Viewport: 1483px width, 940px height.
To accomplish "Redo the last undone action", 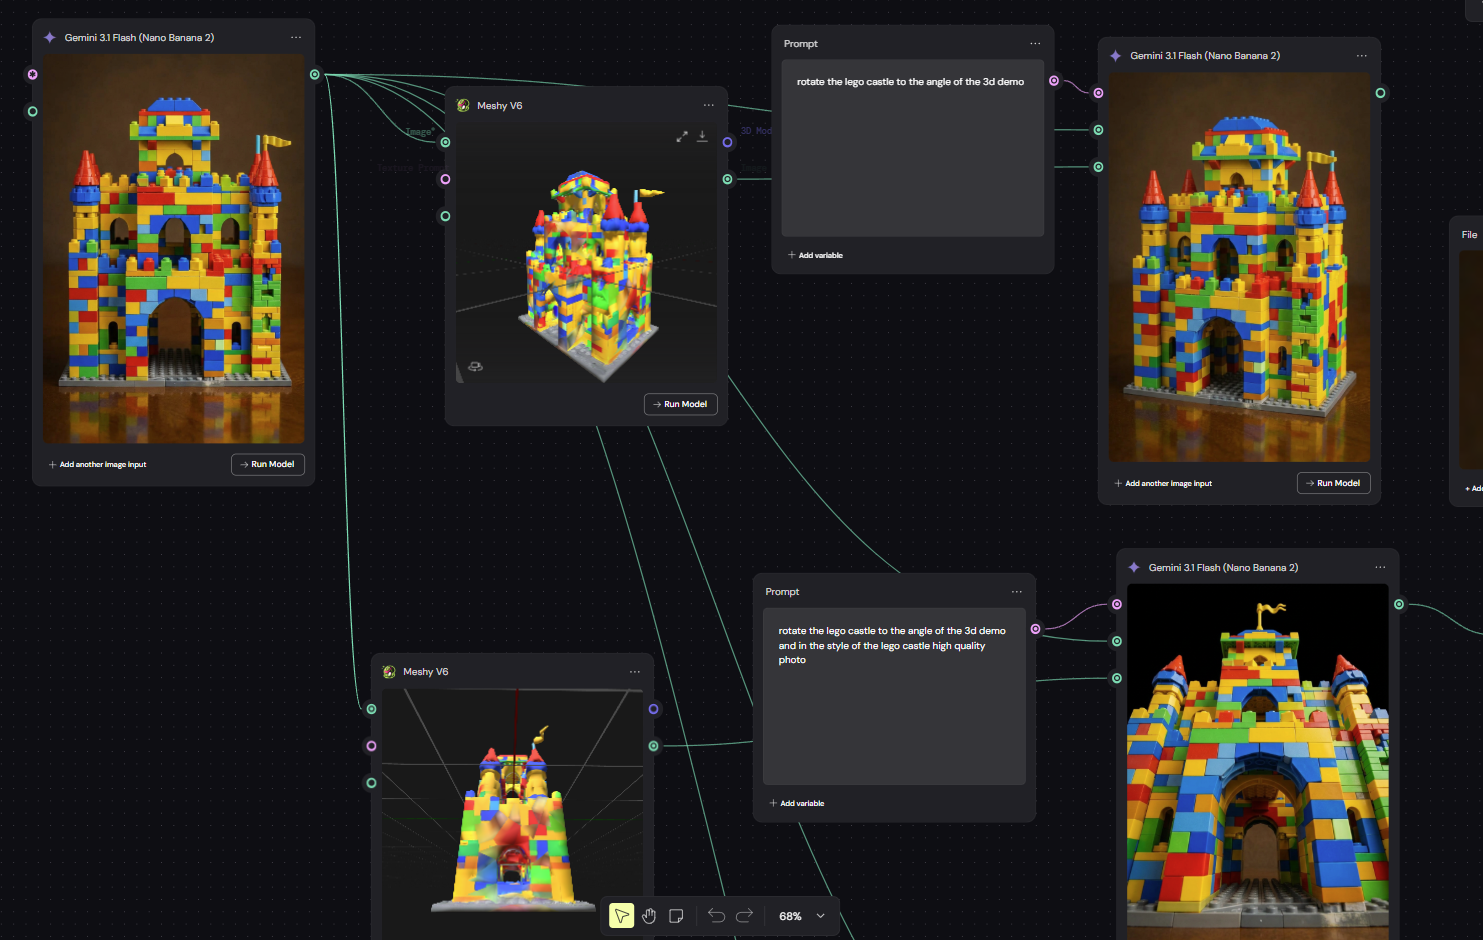I will click(x=744, y=915).
